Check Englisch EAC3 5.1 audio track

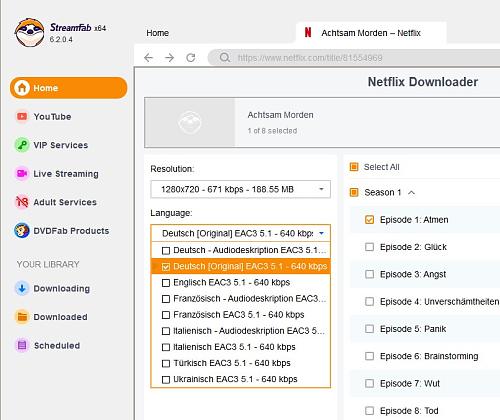click(166, 283)
